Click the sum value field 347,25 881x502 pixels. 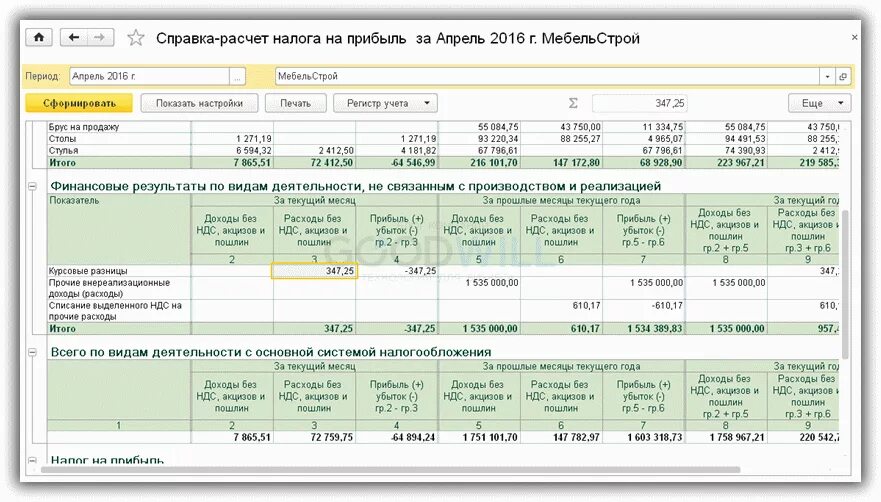click(640, 103)
